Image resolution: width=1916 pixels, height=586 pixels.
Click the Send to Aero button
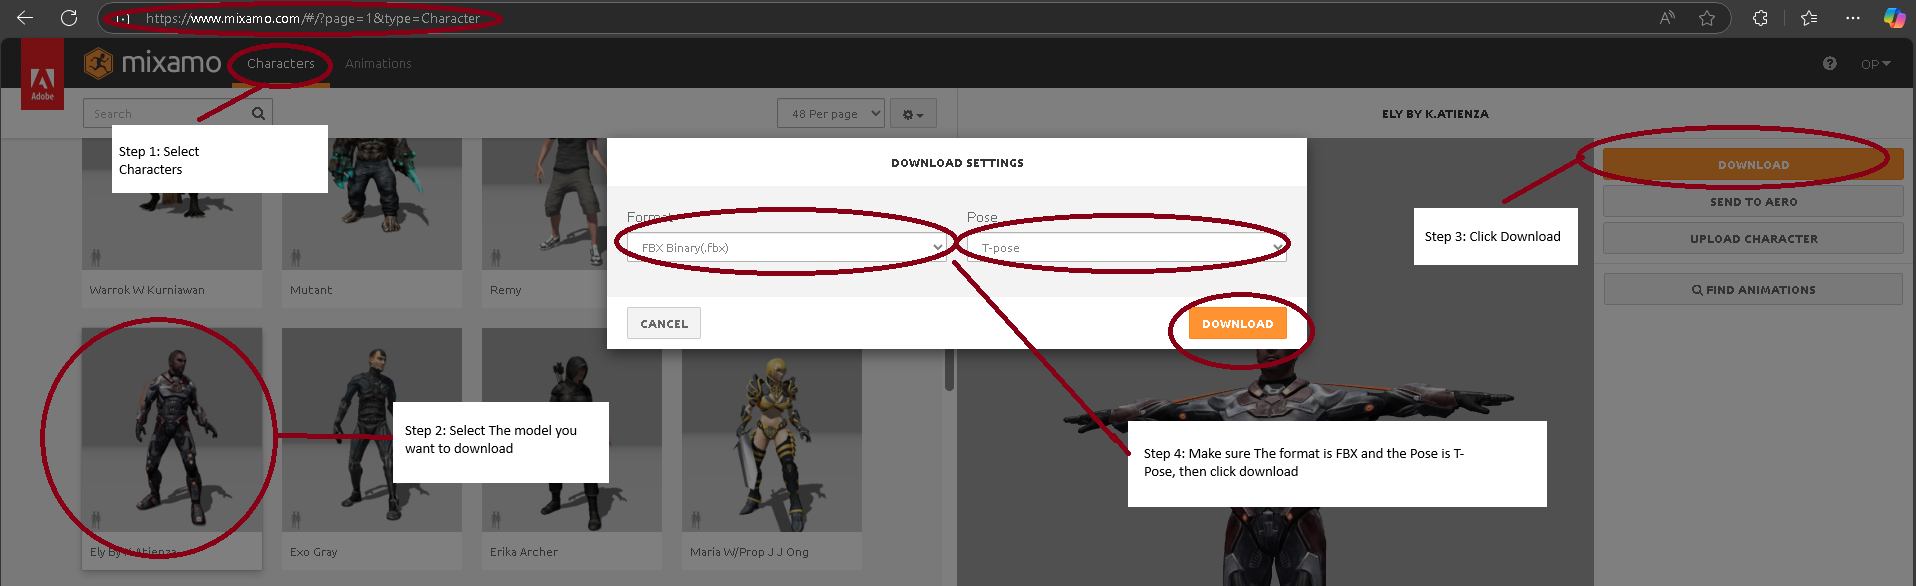point(1753,201)
